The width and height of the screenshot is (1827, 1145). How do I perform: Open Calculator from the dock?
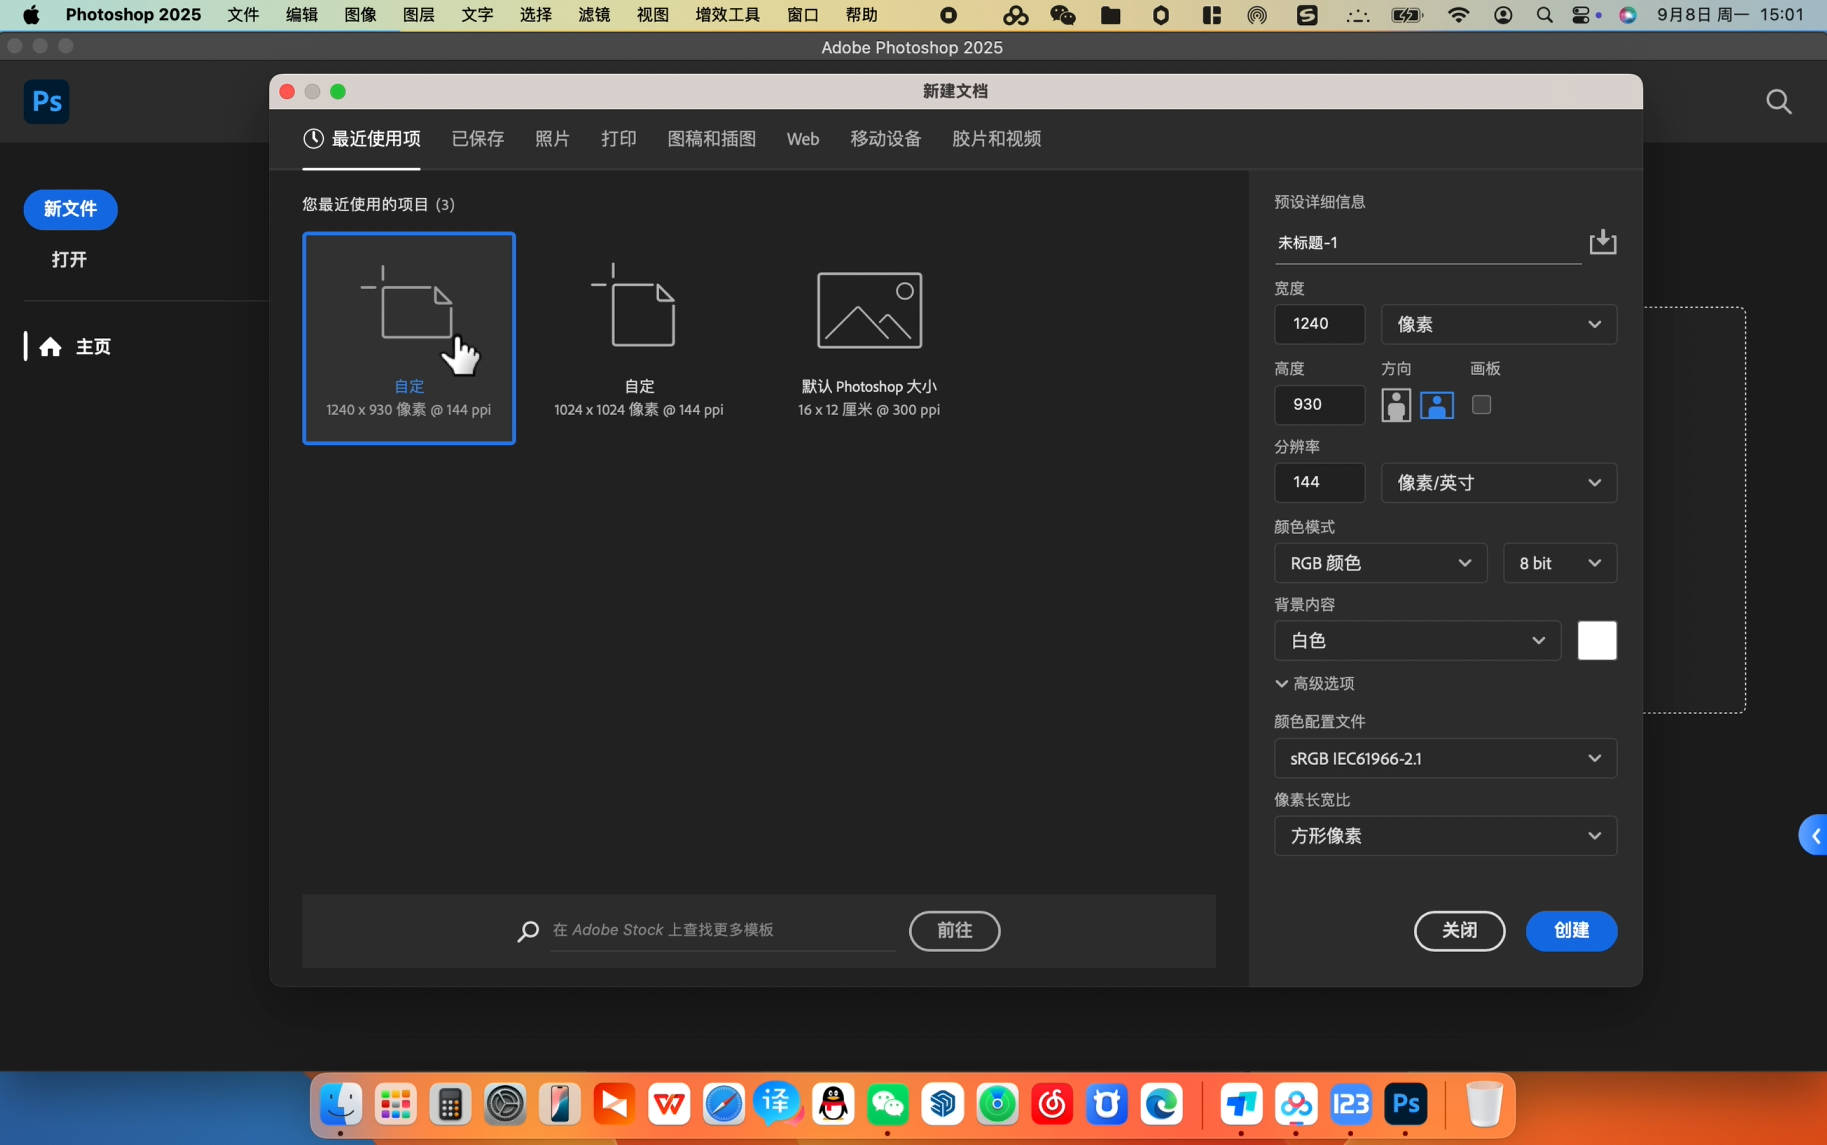tap(450, 1104)
